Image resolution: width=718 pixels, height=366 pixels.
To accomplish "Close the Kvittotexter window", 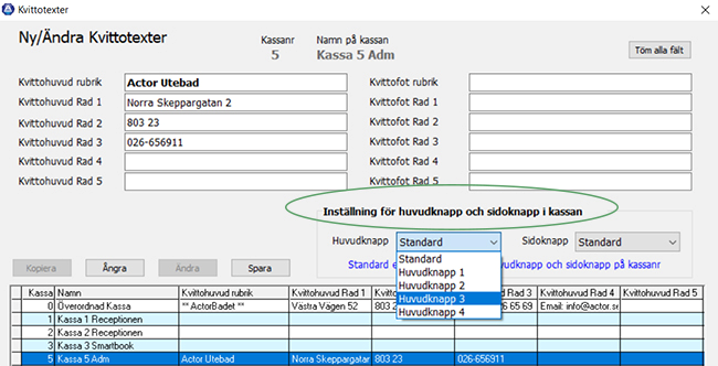I will (x=705, y=10).
